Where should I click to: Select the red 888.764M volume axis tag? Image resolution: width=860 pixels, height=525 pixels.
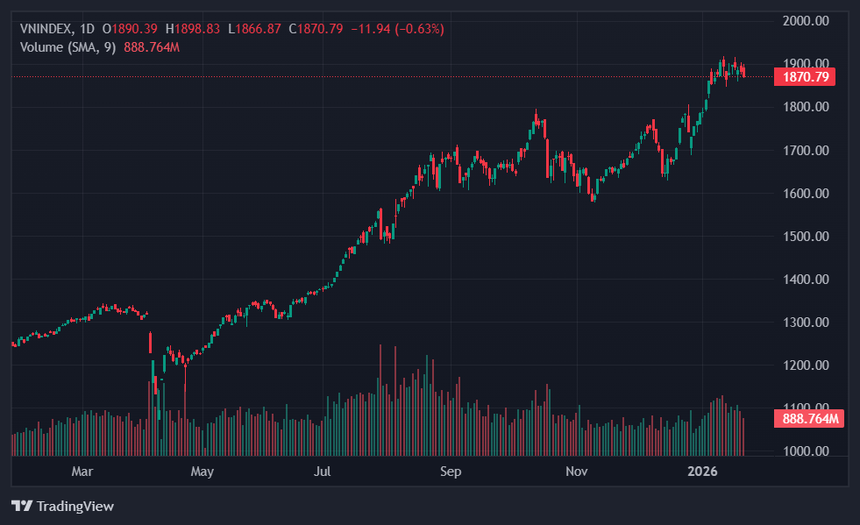coord(807,419)
